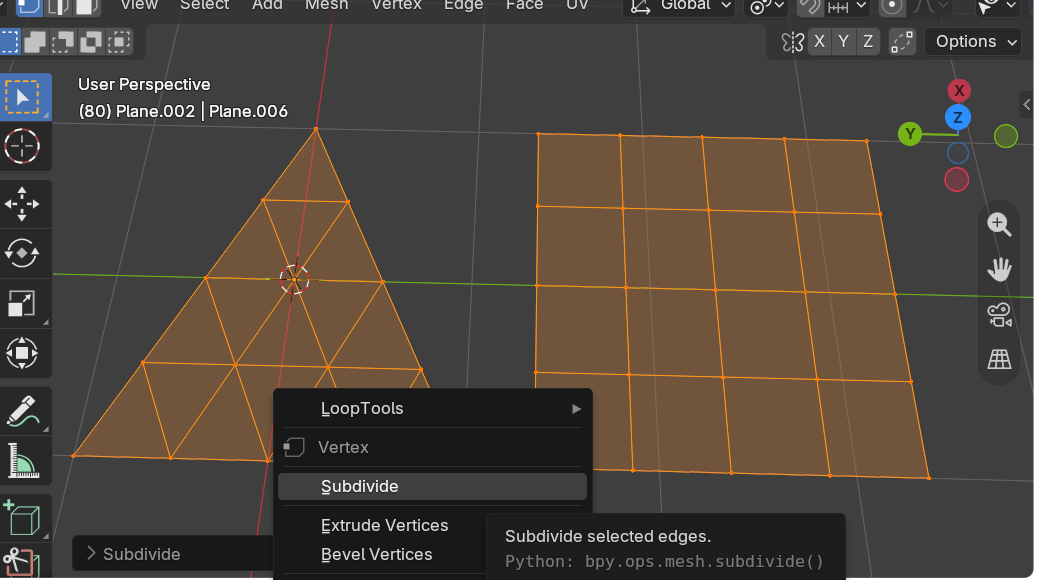The image size is (1039, 580).
Task: Open the Edge menu
Action: tap(463, 5)
